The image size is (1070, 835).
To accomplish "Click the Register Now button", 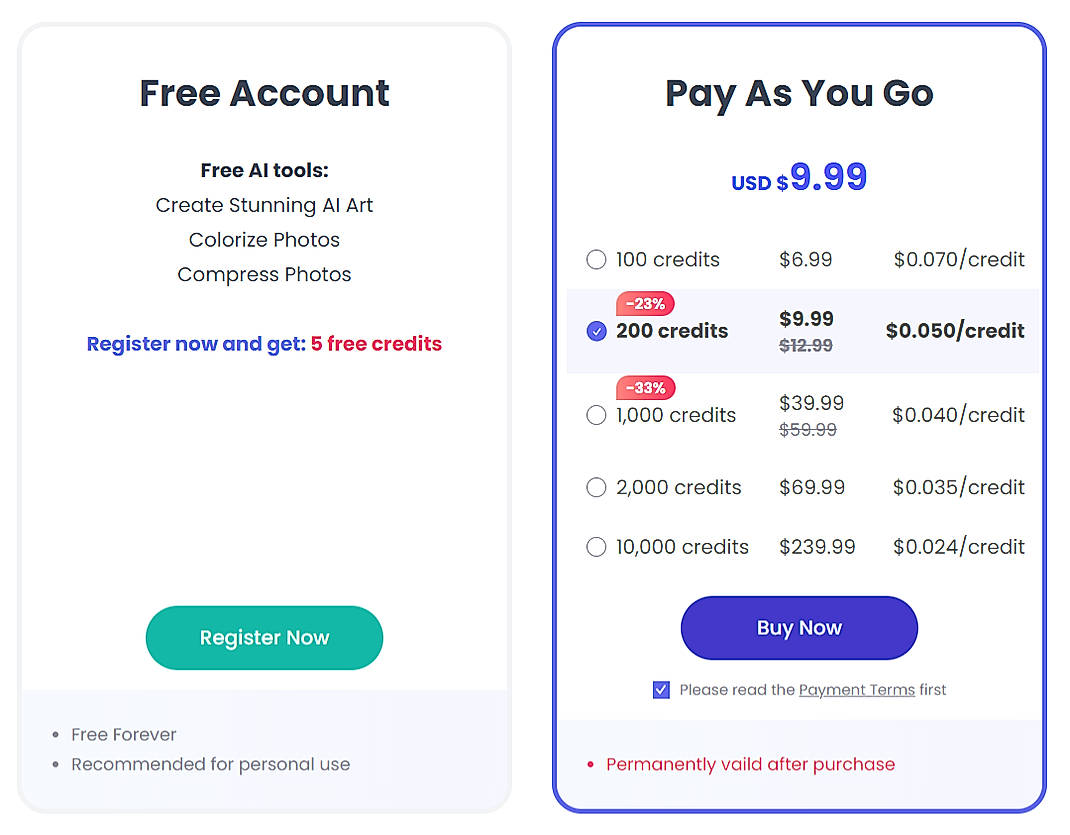I will [x=264, y=637].
